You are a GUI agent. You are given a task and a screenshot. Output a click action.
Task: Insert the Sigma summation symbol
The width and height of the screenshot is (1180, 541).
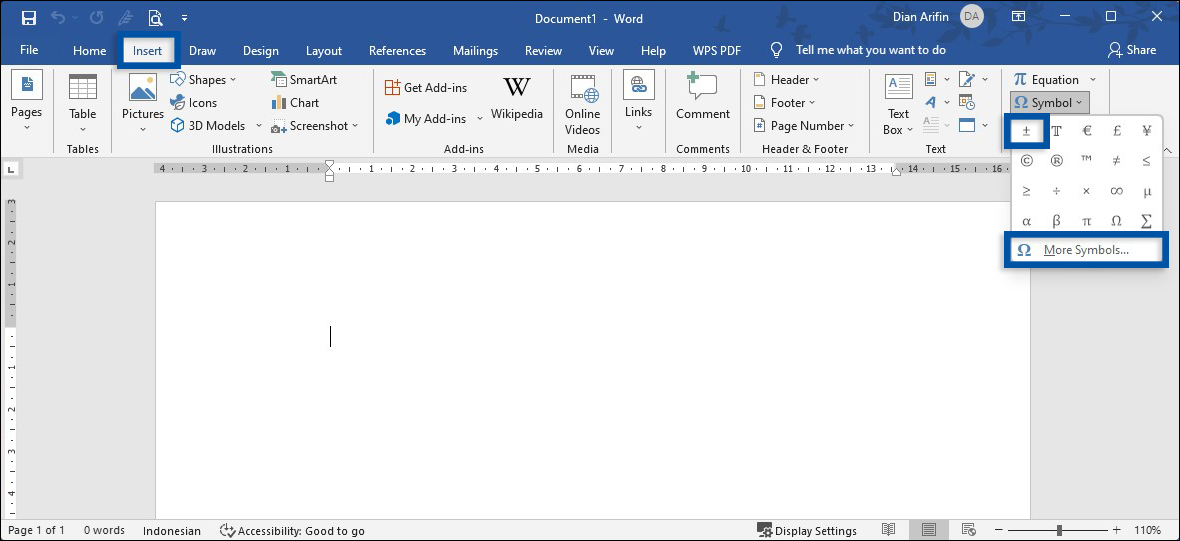coord(1146,221)
